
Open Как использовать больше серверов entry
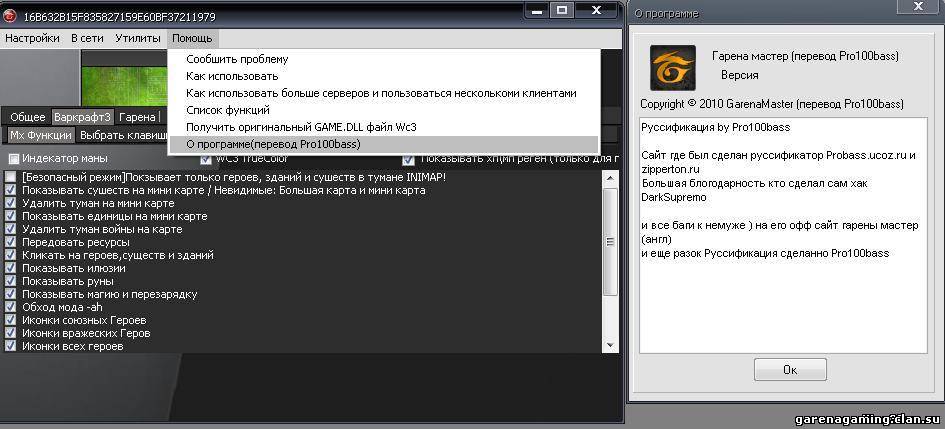[x=383, y=93]
